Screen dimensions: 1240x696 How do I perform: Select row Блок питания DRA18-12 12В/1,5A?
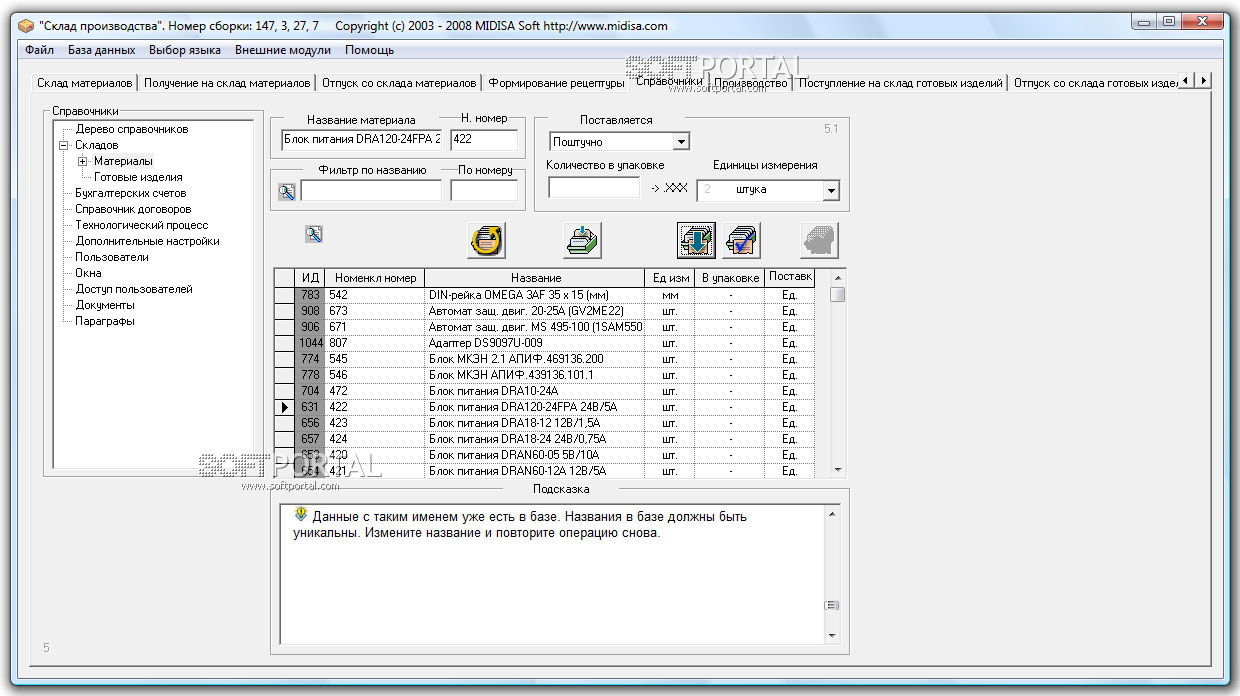pos(545,423)
